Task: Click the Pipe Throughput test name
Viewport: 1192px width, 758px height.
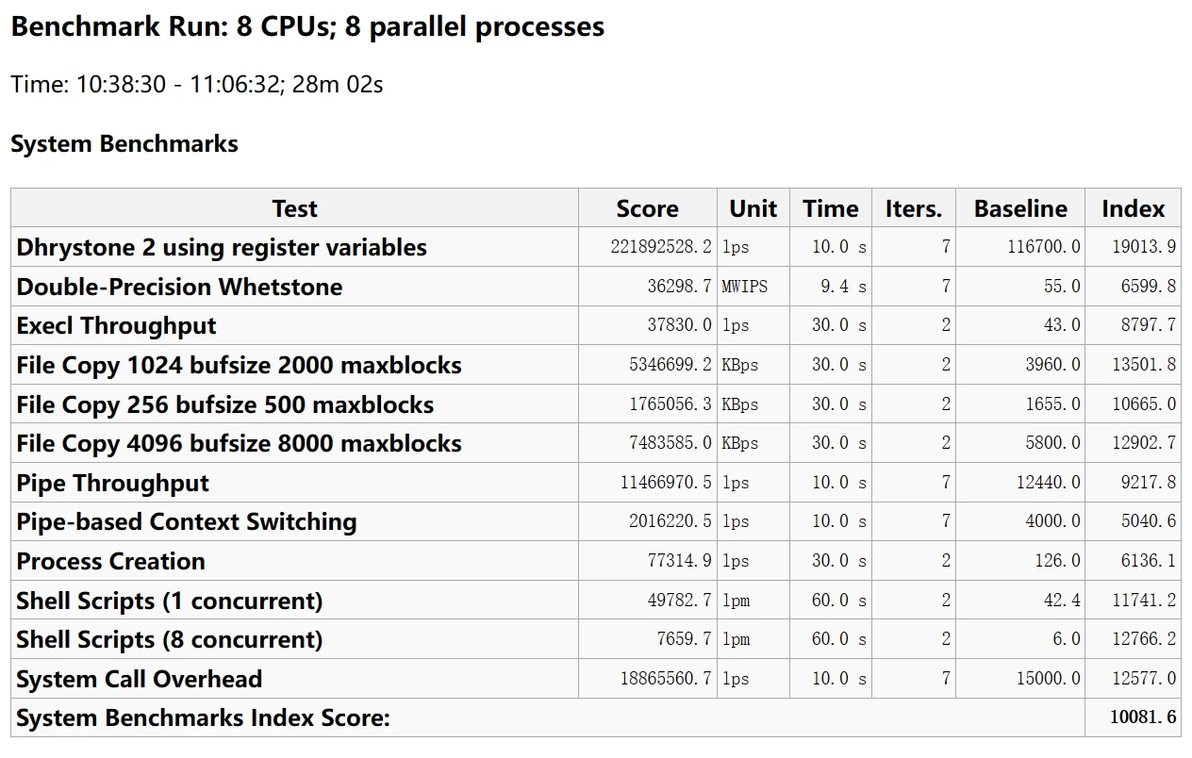Action: pyautogui.click(x=113, y=483)
